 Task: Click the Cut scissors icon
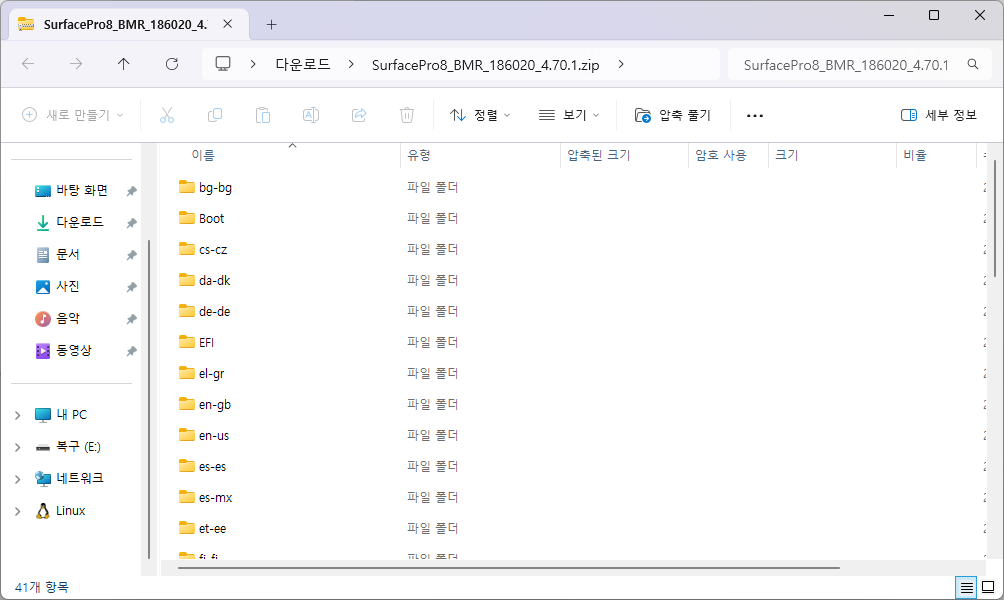166,115
